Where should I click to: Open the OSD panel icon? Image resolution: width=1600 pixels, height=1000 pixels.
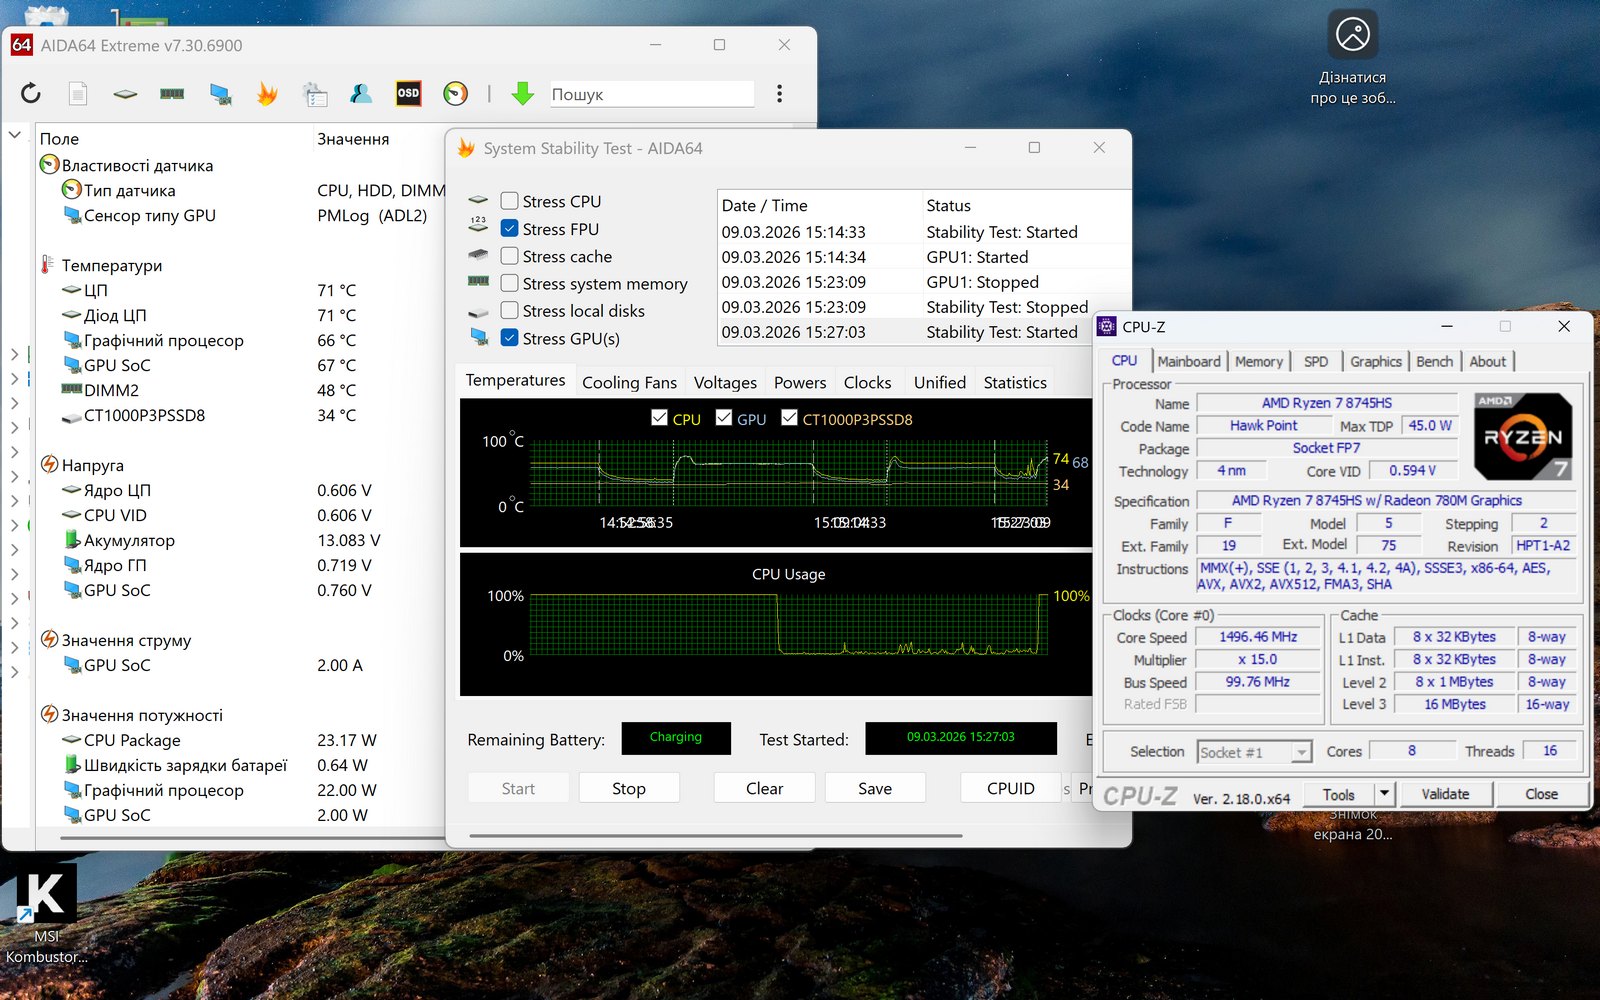coord(408,94)
